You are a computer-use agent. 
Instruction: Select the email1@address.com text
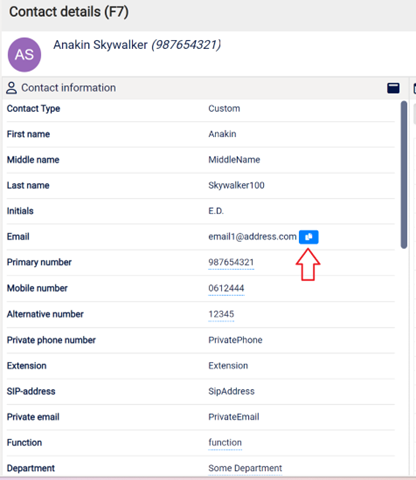tap(252, 237)
